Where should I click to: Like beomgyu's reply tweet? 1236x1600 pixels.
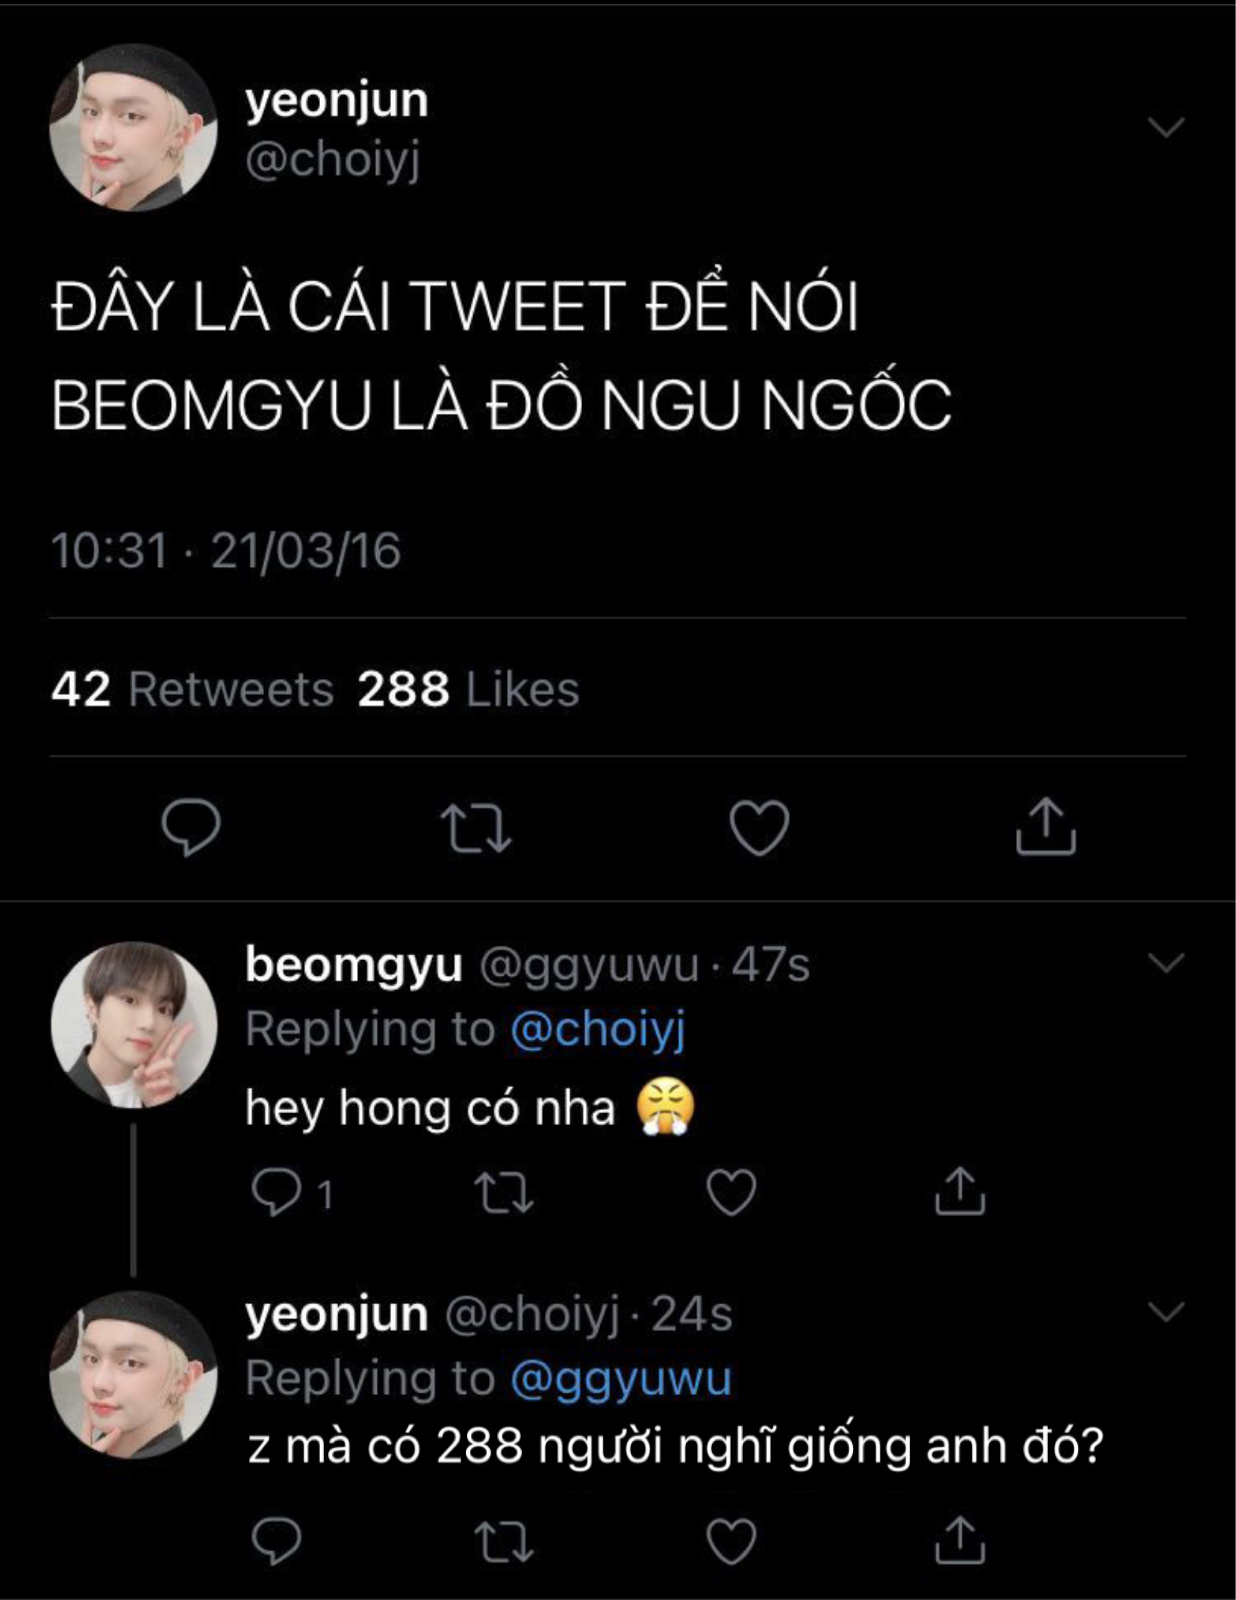tap(731, 1192)
